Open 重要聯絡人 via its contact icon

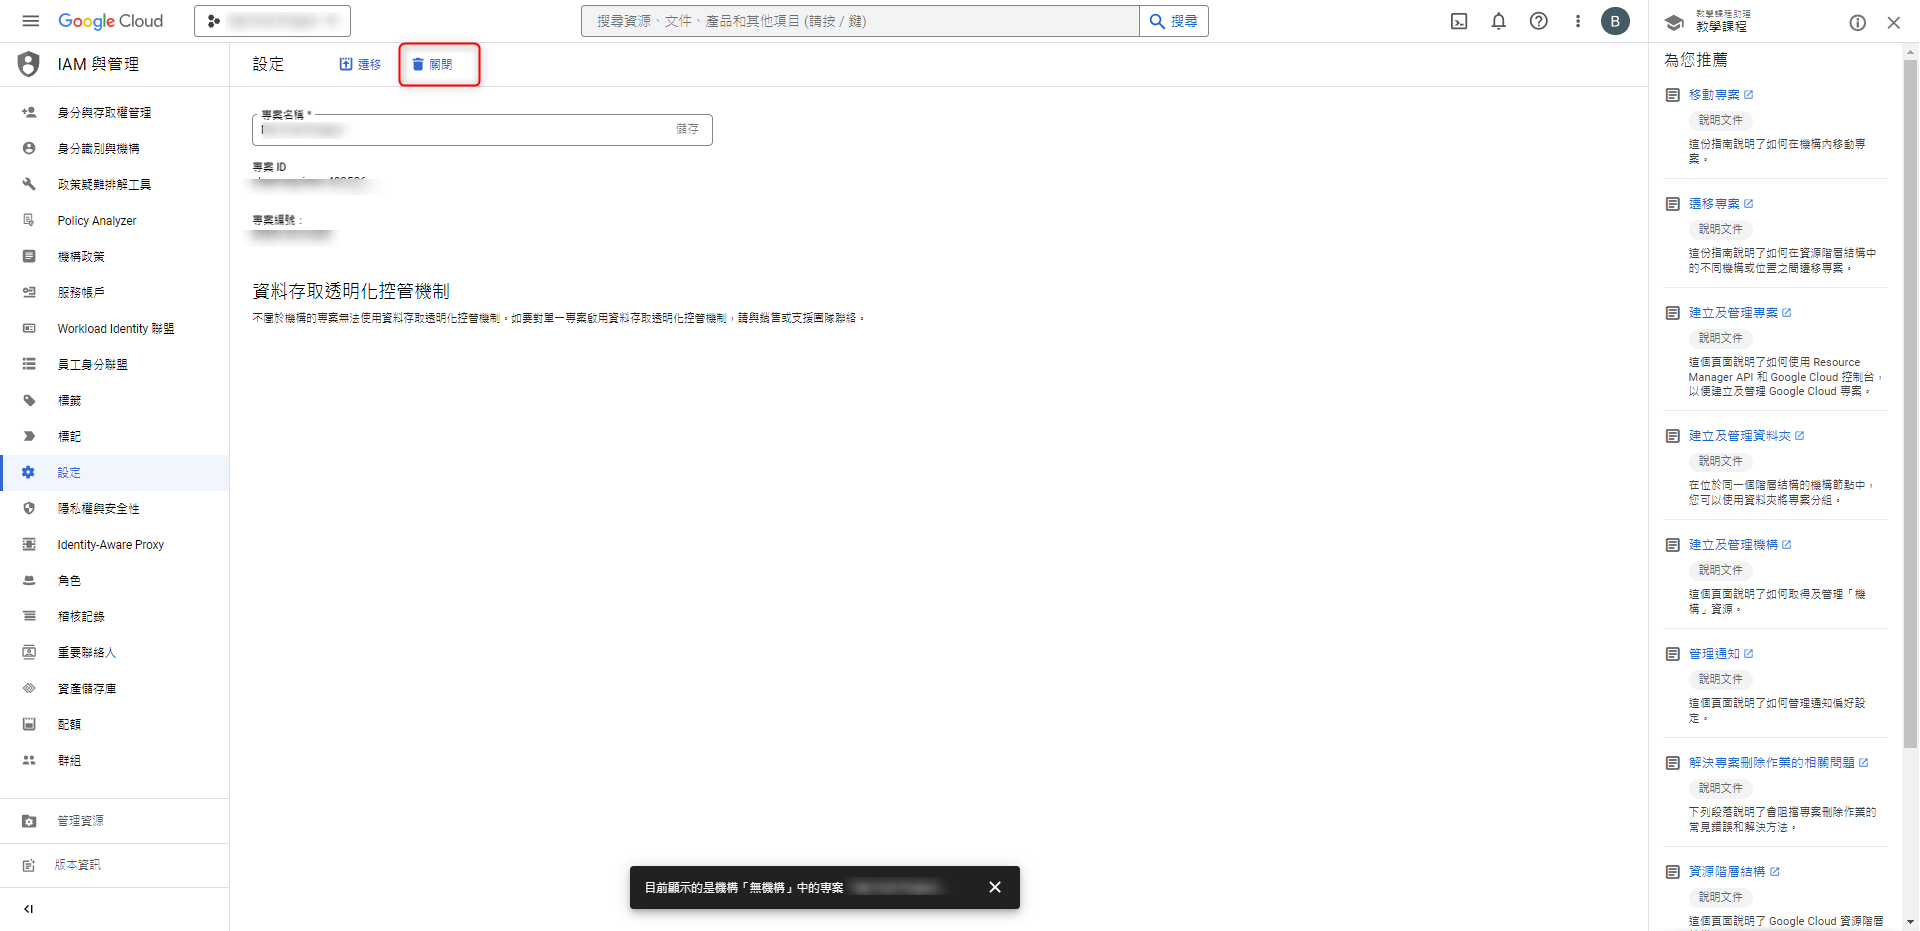29,653
